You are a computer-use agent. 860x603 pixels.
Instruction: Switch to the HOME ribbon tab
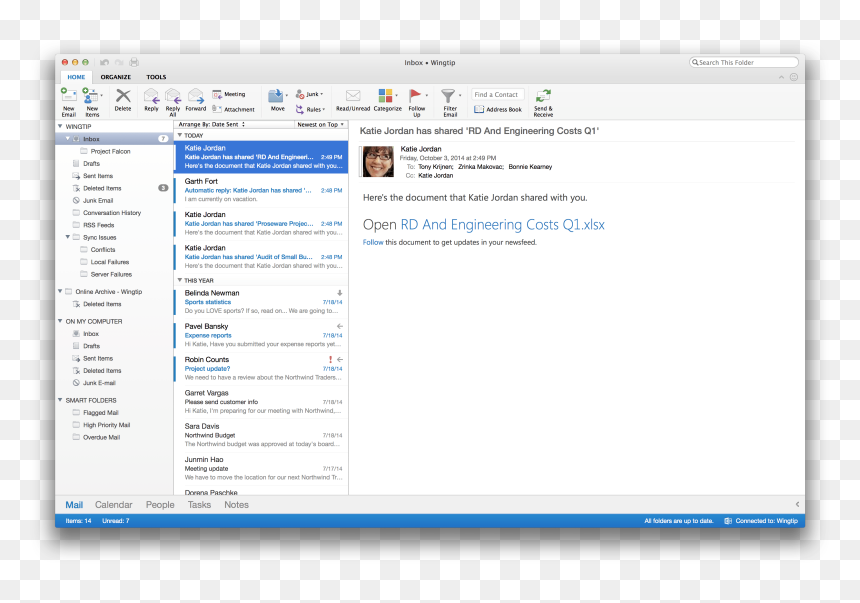point(76,77)
